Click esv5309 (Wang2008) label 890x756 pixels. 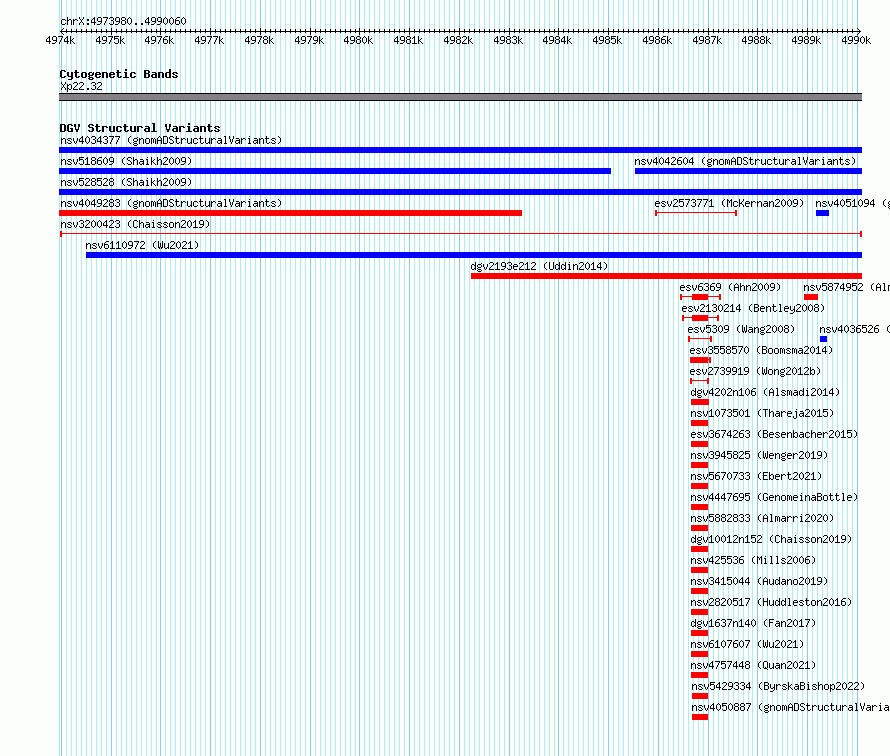(741, 329)
